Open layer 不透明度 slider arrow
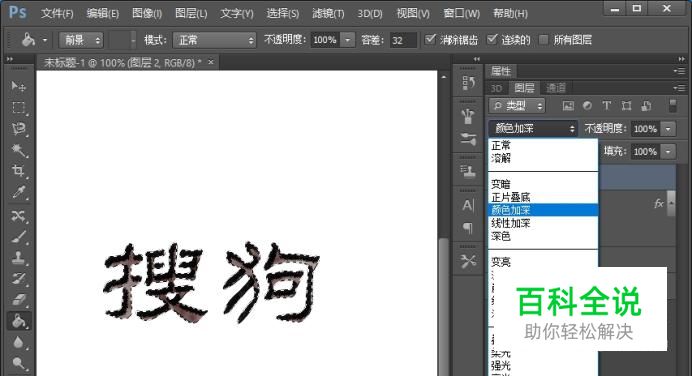This screenshot has height=376, width=692. click(669, 129)
